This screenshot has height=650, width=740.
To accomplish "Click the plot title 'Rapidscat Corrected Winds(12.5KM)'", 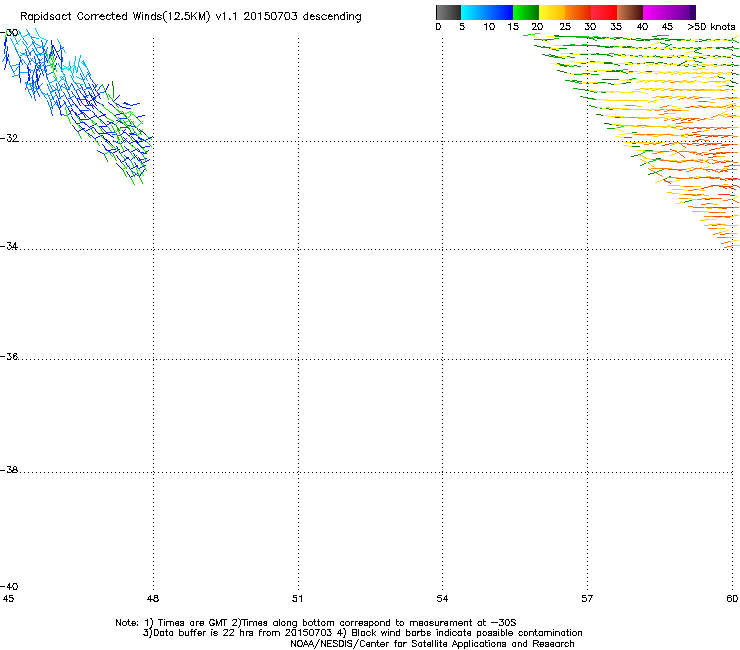I will click(115, 16).
